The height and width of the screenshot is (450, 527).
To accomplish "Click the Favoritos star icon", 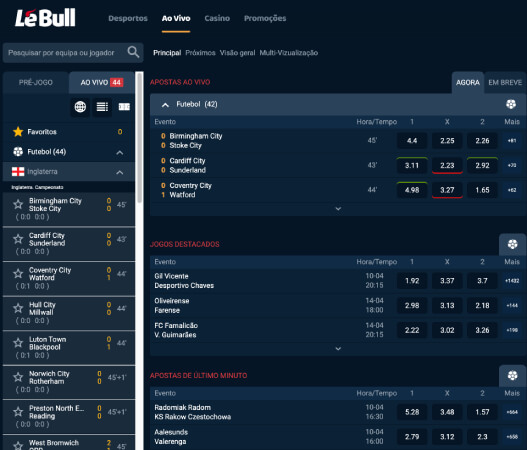I will [x=18, y=132].
